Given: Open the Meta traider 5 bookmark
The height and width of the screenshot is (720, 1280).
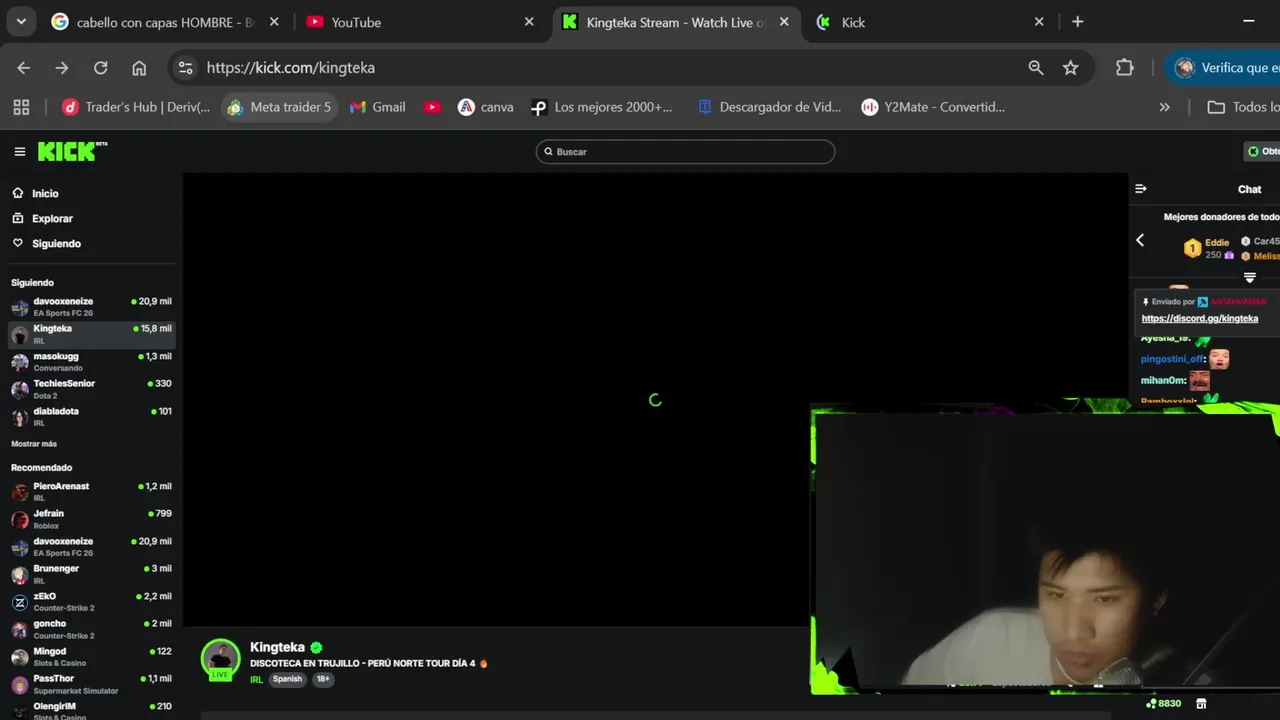Looking at the screenshot, I should pos(279,107).
